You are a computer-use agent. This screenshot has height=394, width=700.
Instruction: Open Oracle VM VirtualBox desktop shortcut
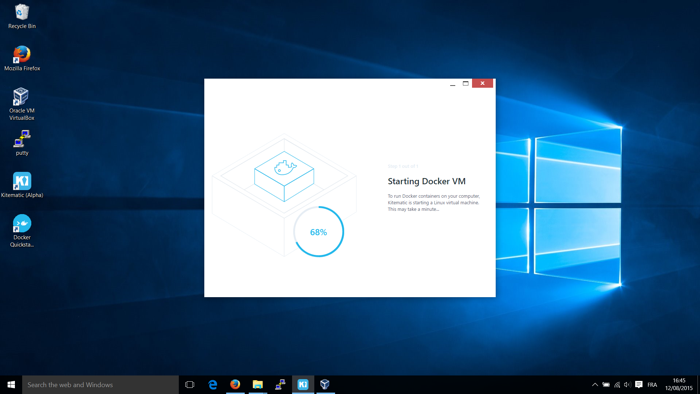point(21,104)
